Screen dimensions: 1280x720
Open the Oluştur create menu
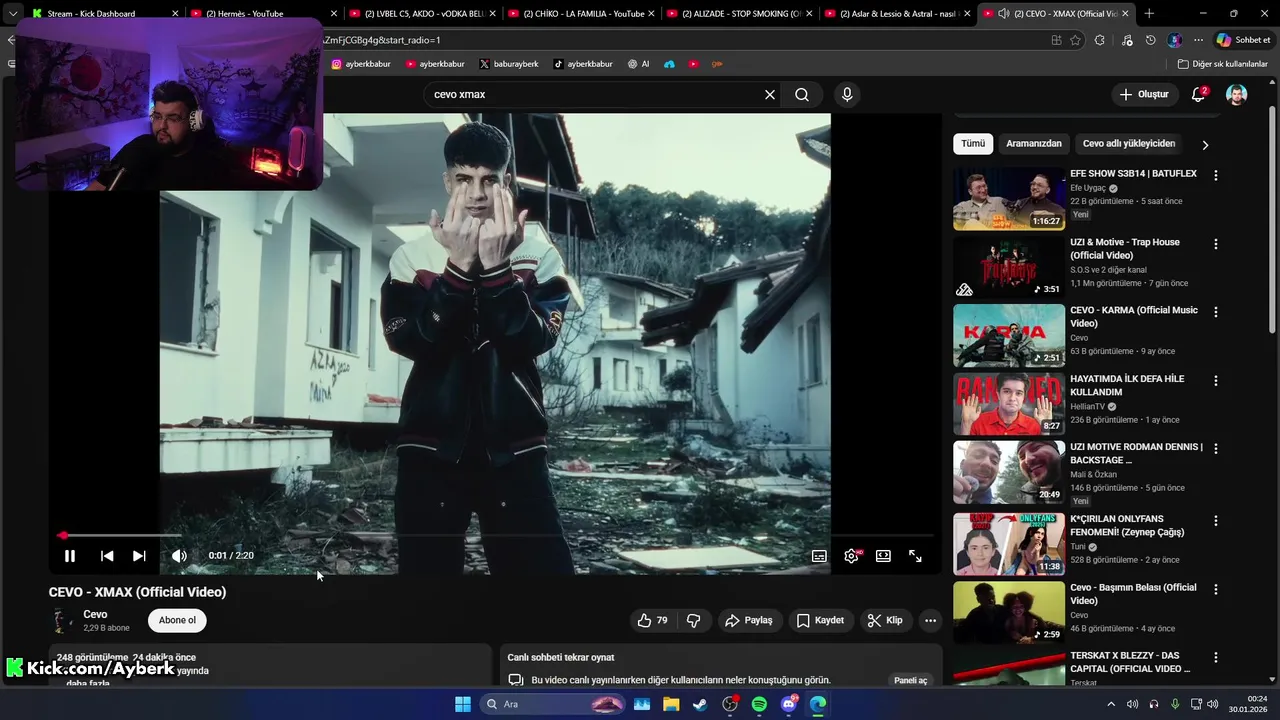pos(1143,94)
